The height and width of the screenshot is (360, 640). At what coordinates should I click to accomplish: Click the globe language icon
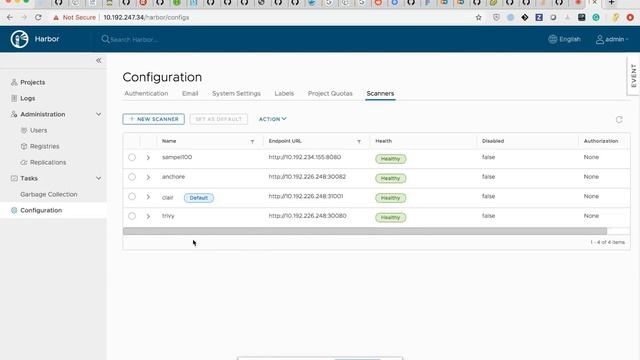click(553, 39)
